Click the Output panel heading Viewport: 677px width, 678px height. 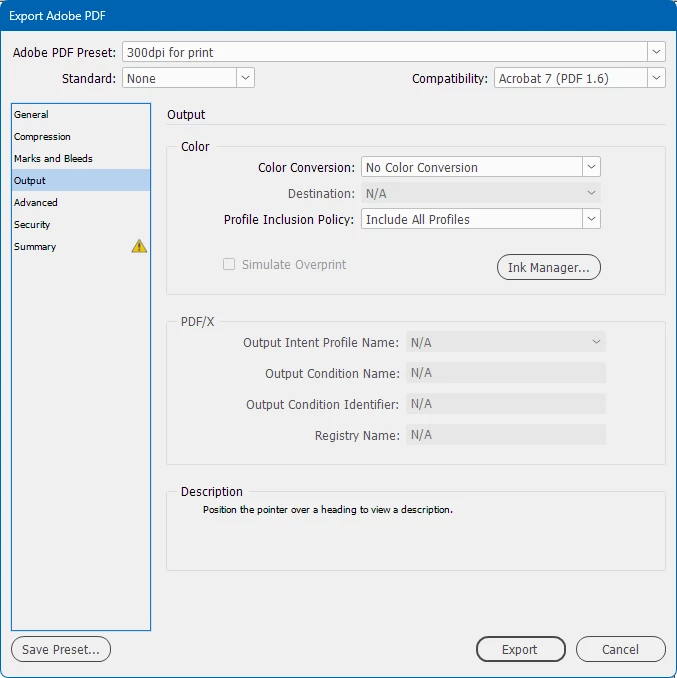(186, 115)
